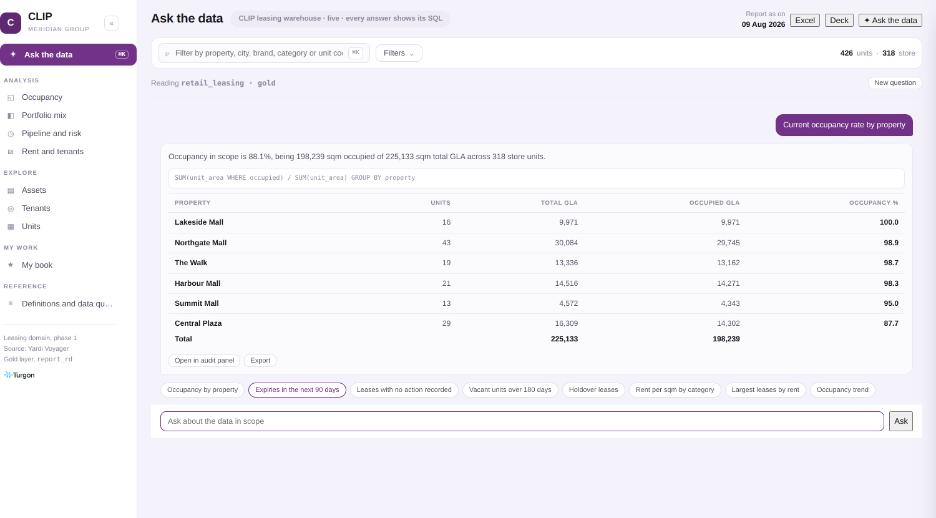Viewport: 936px width, 518px height.
Task: Click the Pipeline and risk clock icon
Action: (10, 134)
